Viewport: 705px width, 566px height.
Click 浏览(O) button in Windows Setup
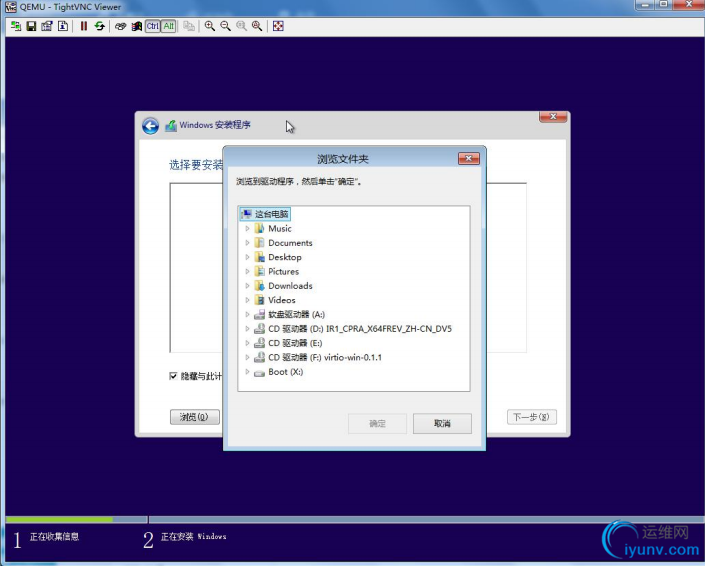pyautogui.click(x=195, y=417)
